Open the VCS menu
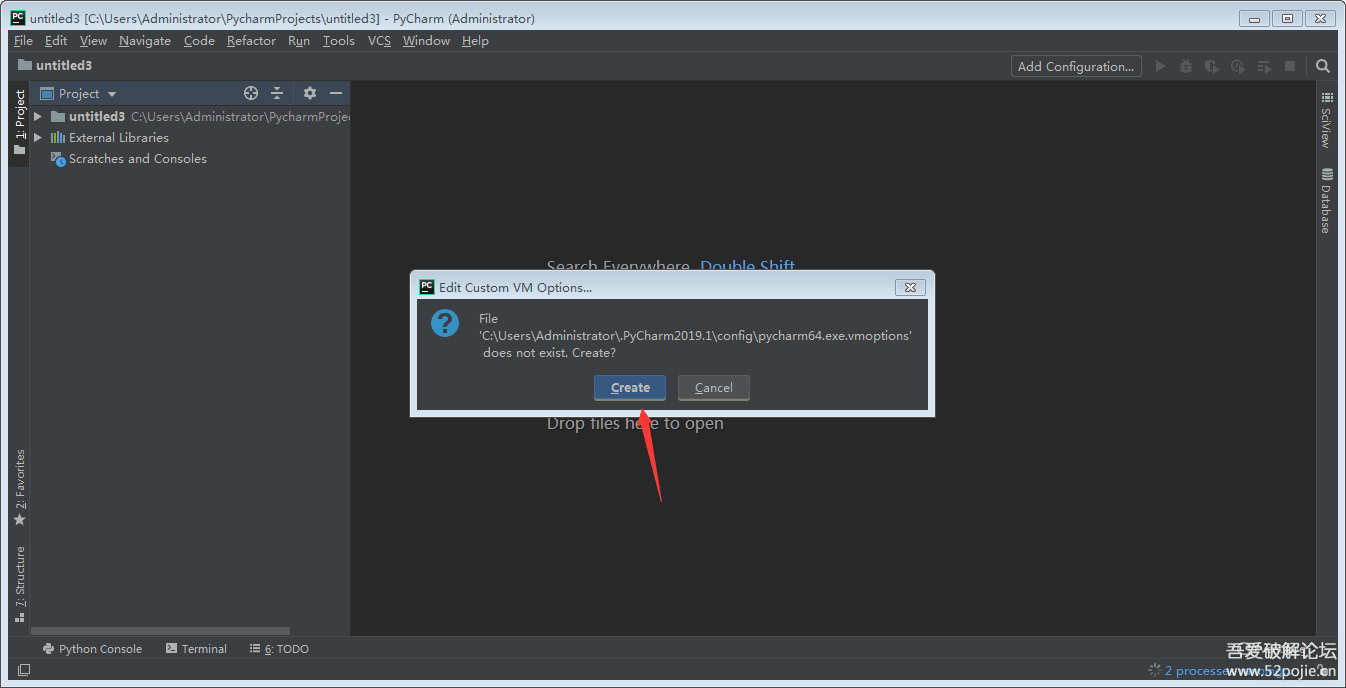 (379, 41)
